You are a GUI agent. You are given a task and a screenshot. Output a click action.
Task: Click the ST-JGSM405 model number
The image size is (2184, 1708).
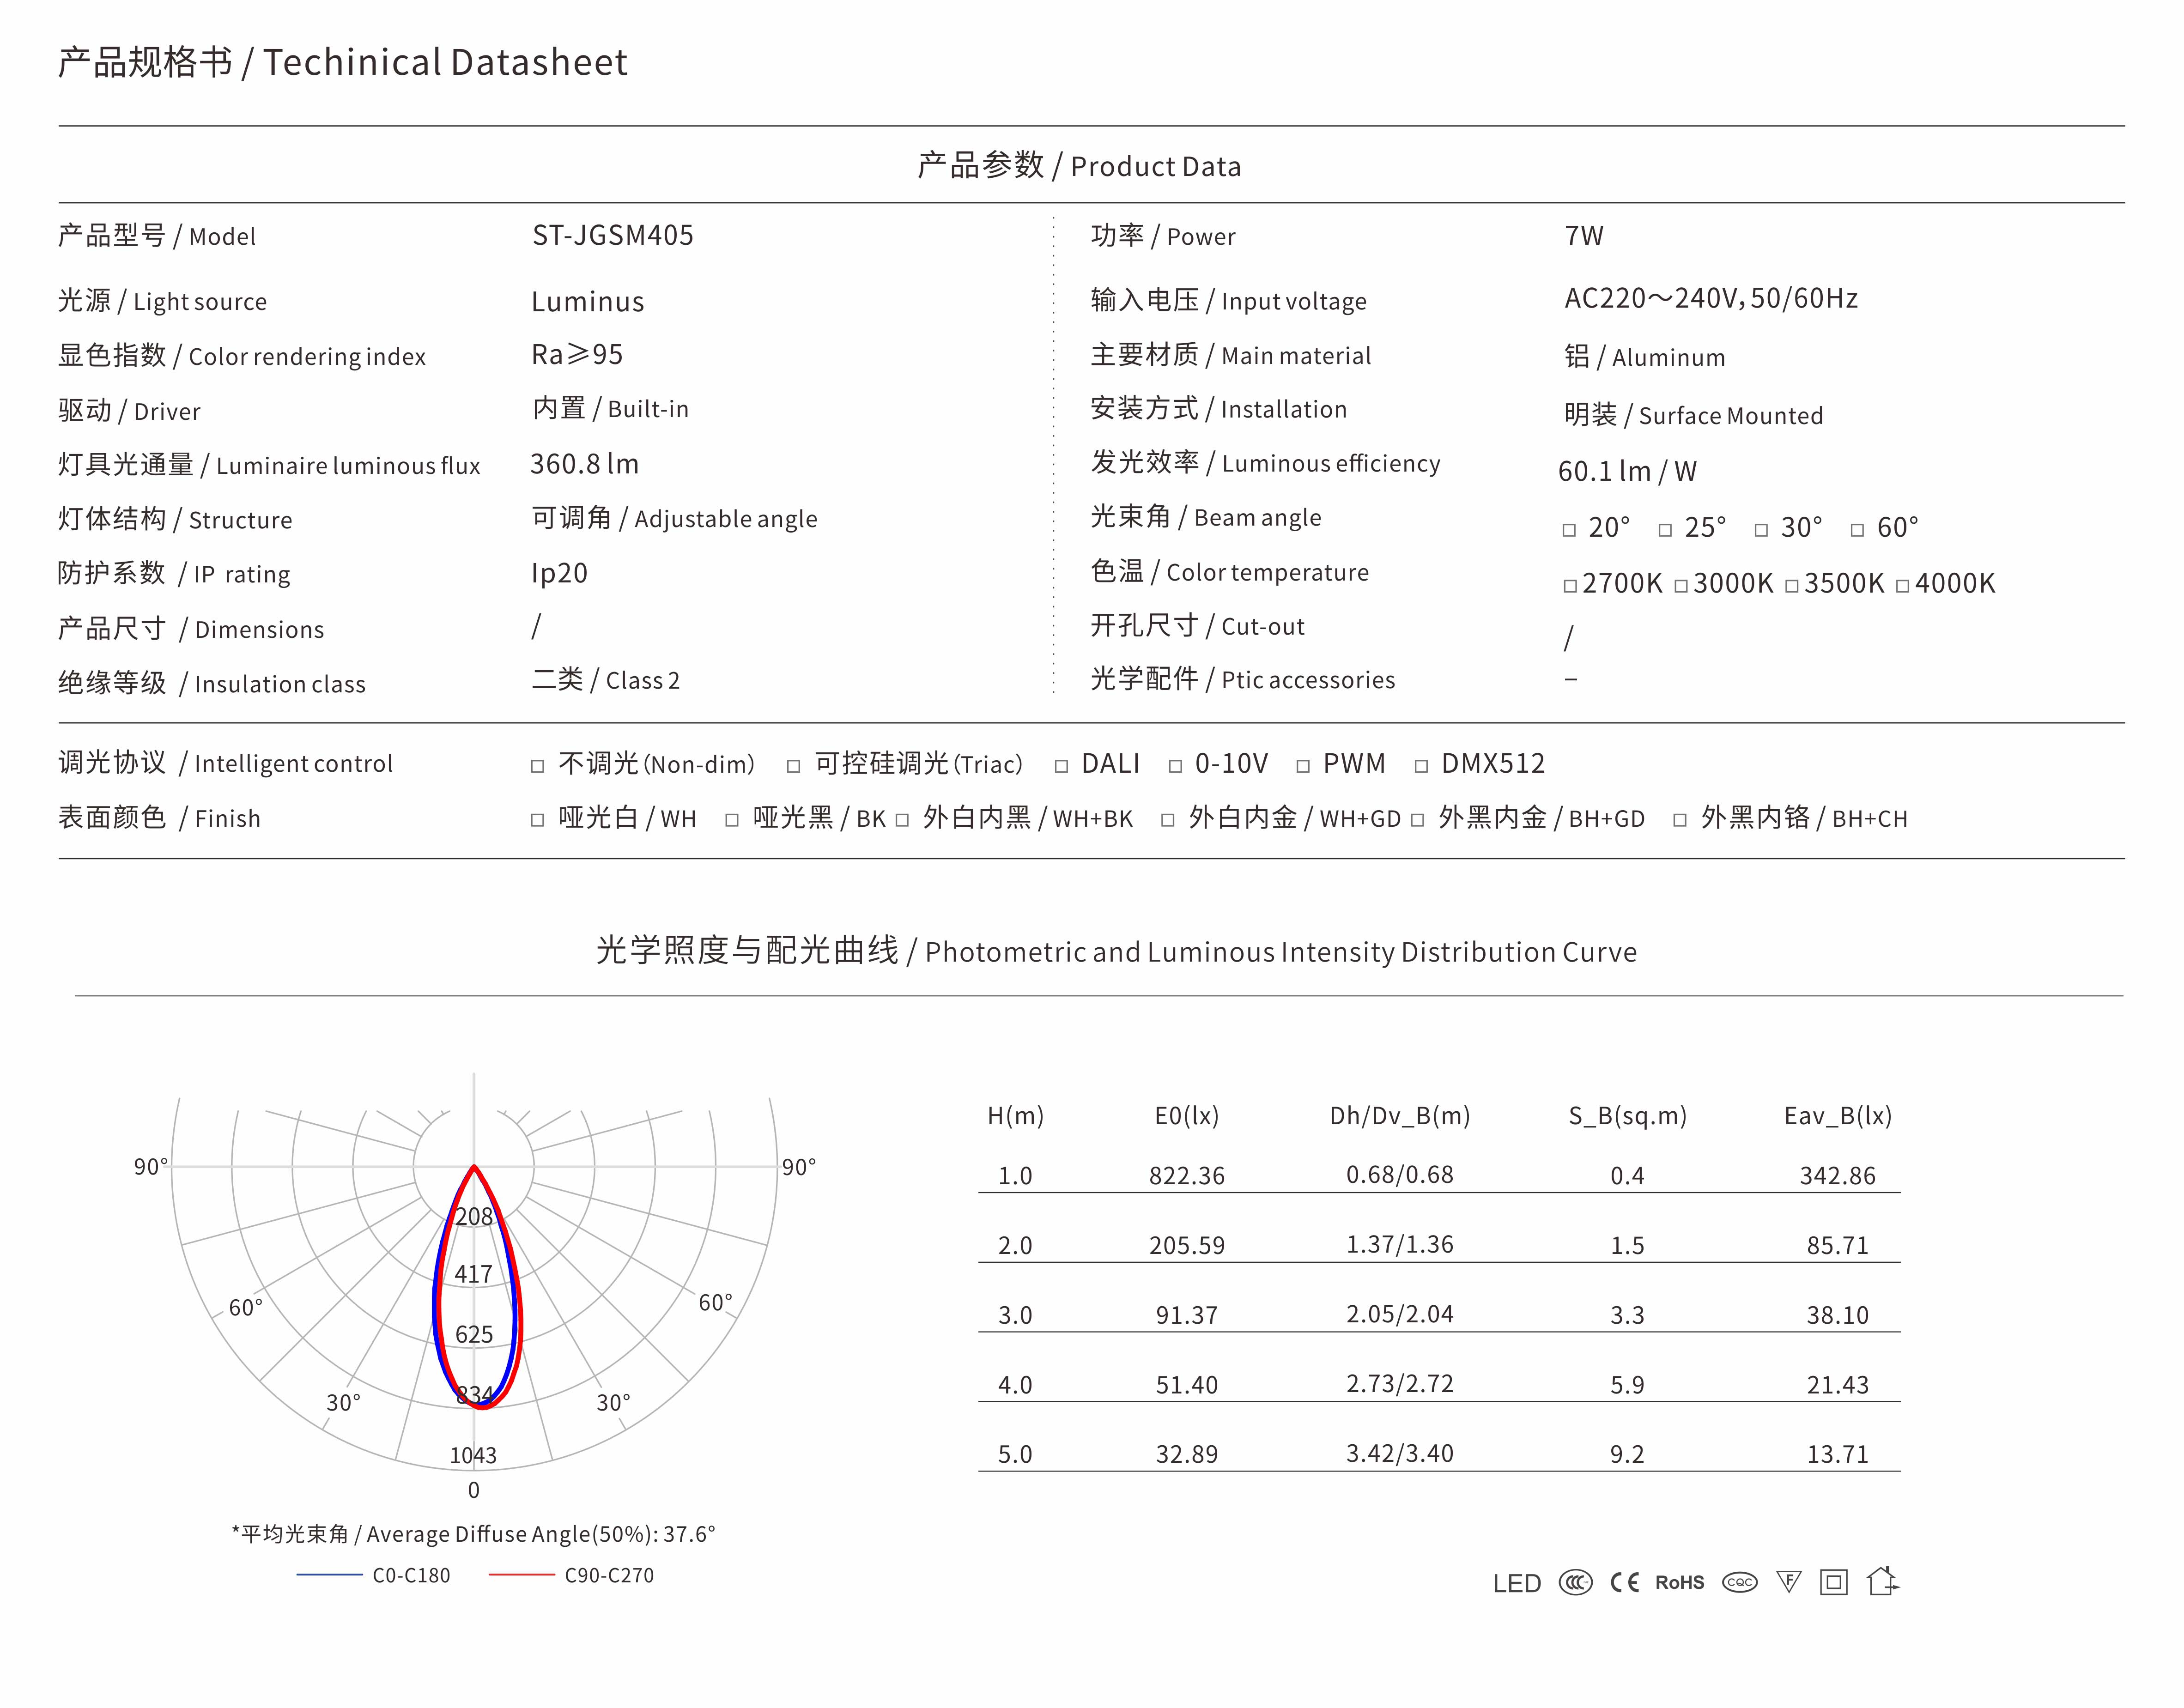[x=612, y=236]
